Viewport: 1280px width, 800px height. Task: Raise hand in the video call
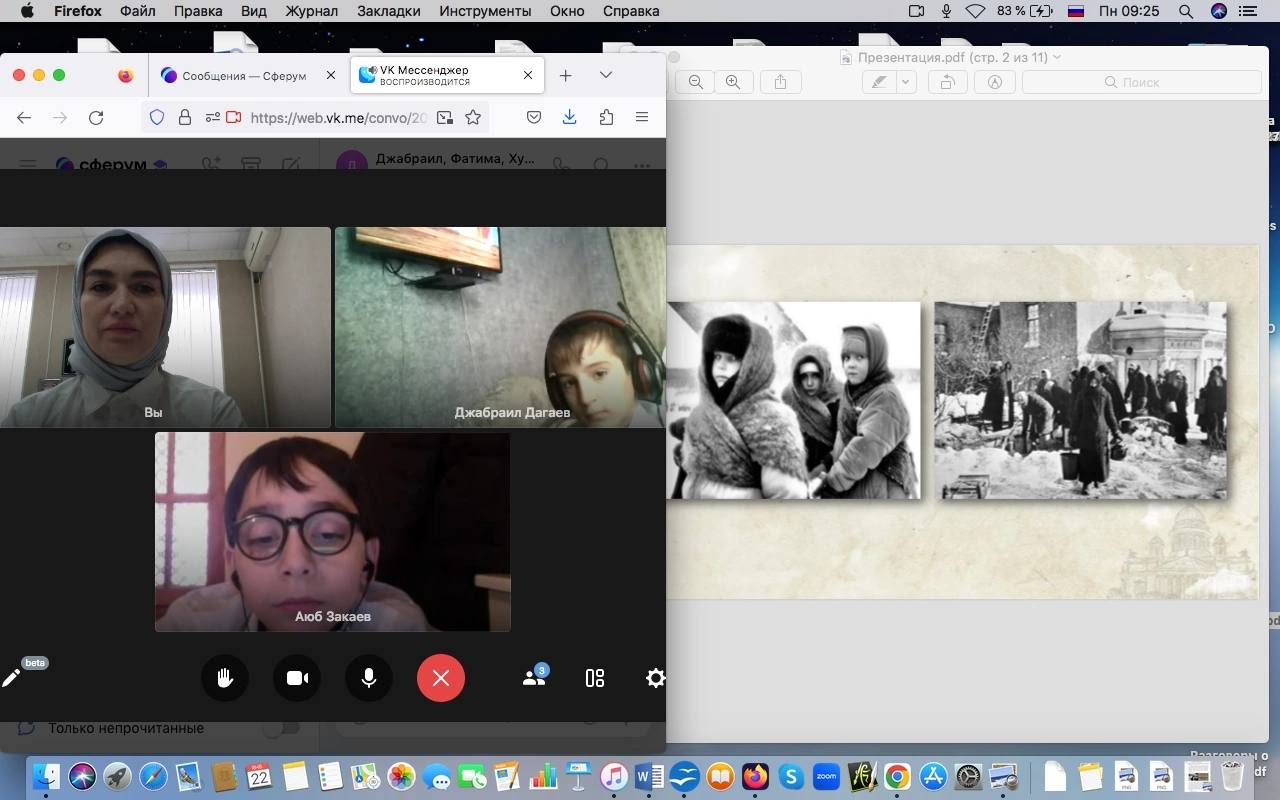coord(225,678)
